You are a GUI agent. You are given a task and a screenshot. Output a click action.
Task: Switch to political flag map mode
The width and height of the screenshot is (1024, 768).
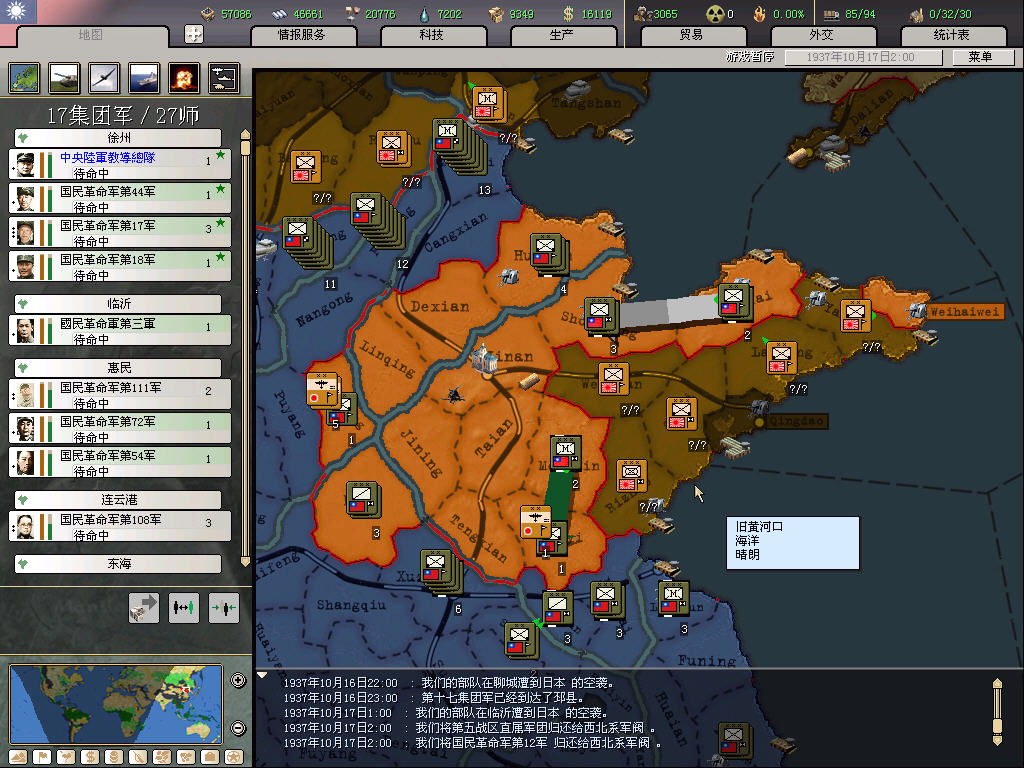coord(42,757)
